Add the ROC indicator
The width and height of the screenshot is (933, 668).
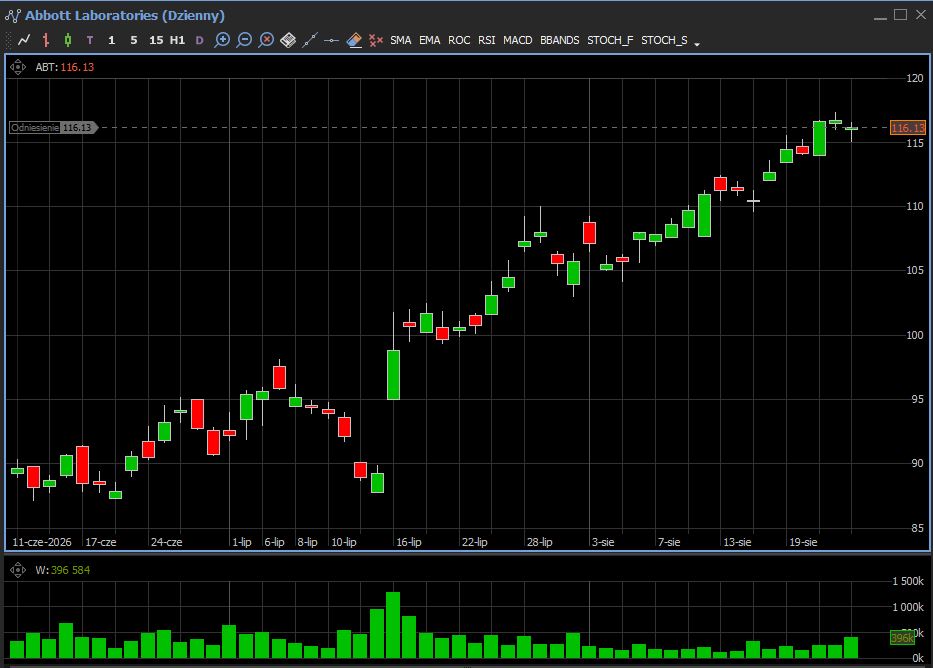[459, 40]
